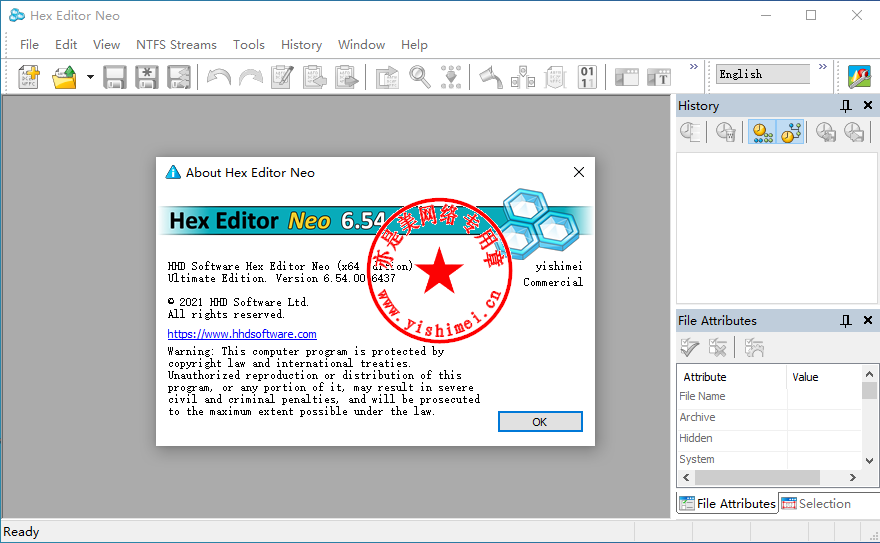Toggle the History clock with branch tree button
This screenshot has height=543, width=880.
(791, 132)
